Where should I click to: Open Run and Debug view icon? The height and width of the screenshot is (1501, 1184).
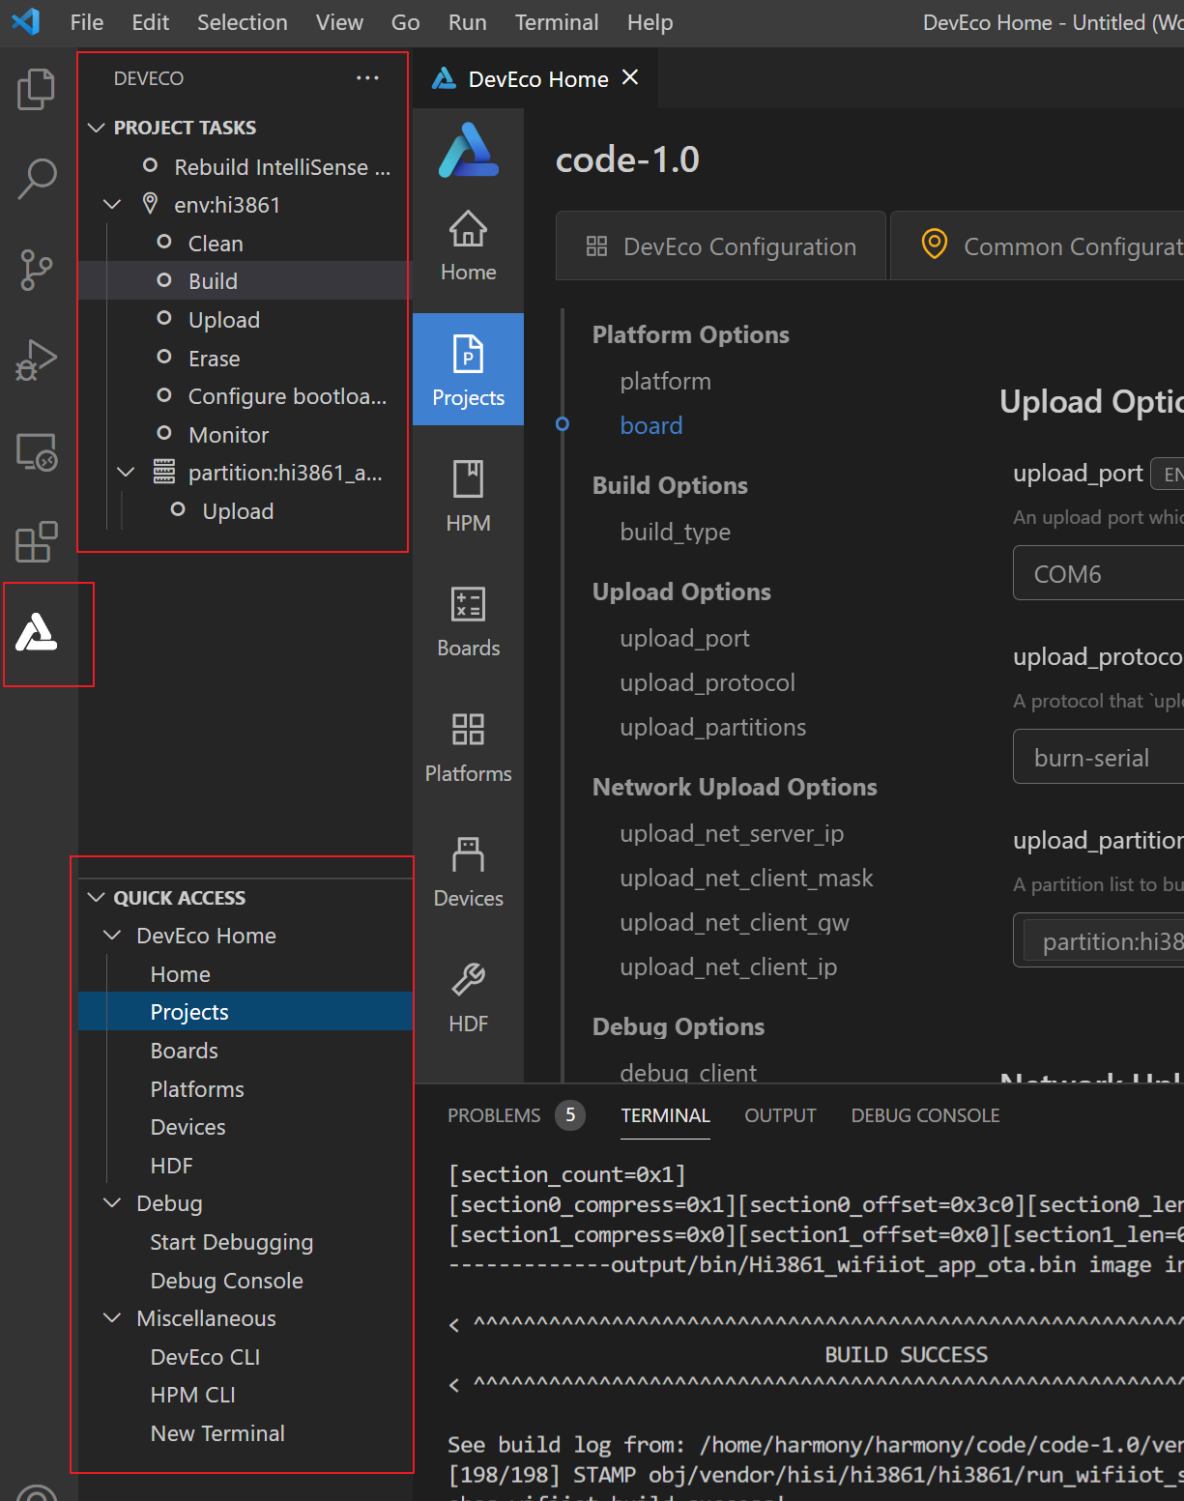pos(37,361)
